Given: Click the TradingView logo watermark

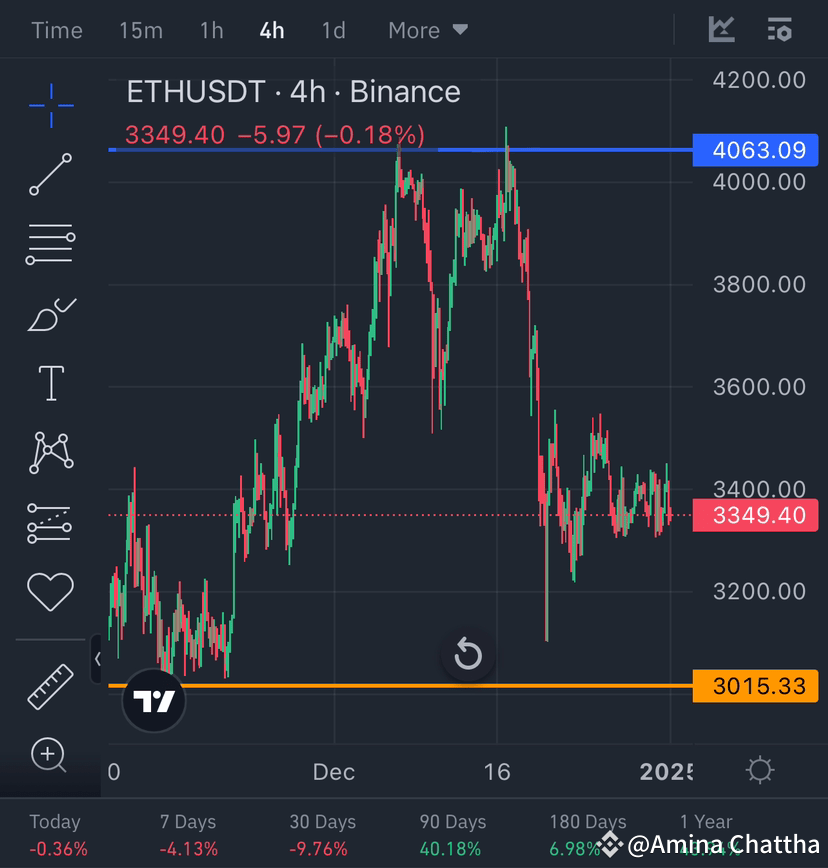Looking at the screenshot, I should coord(153,701).
